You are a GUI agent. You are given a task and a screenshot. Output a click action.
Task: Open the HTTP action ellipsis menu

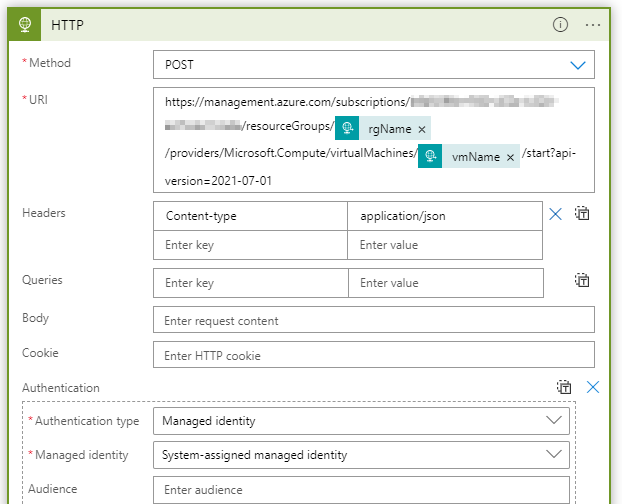(593, 25)
